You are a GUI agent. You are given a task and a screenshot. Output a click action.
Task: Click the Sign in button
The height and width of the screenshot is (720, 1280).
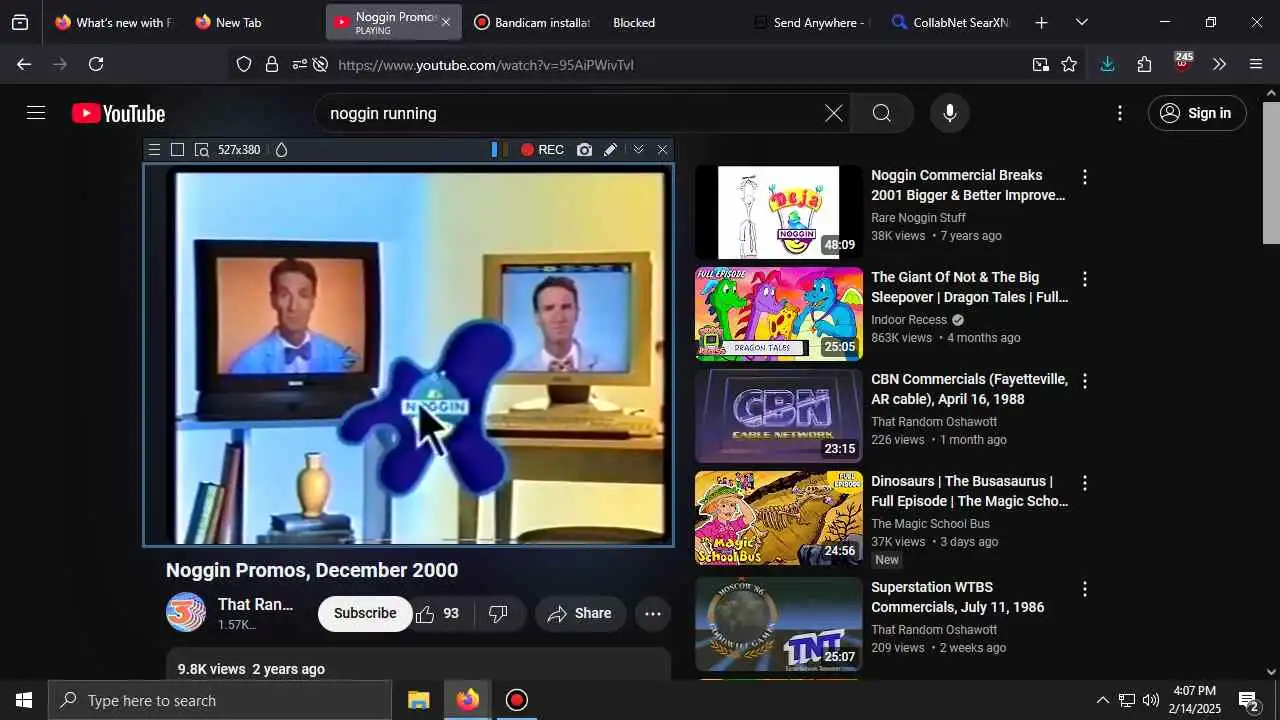click(1197, 113)
